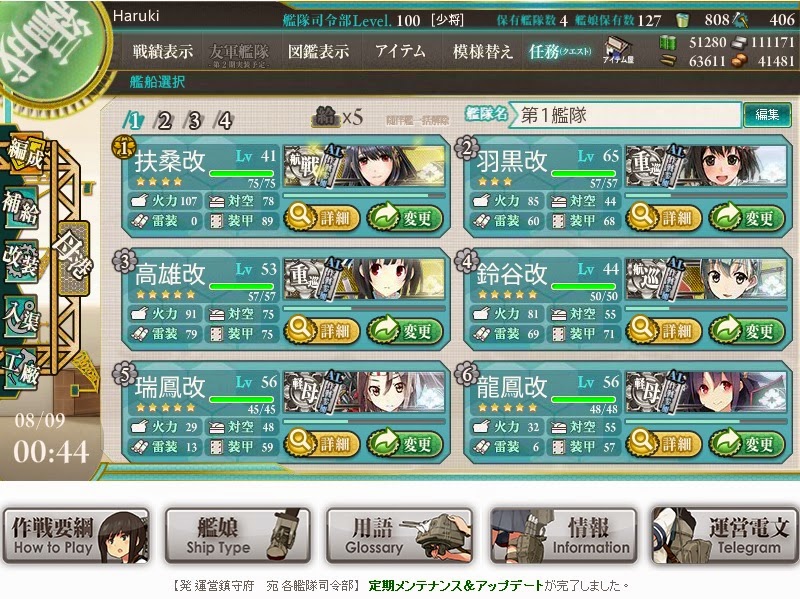The width and height of the screenshot is (800, 599).
Task: Click 詳細 details for 扶桑改
Action: (x=322, y=218)
